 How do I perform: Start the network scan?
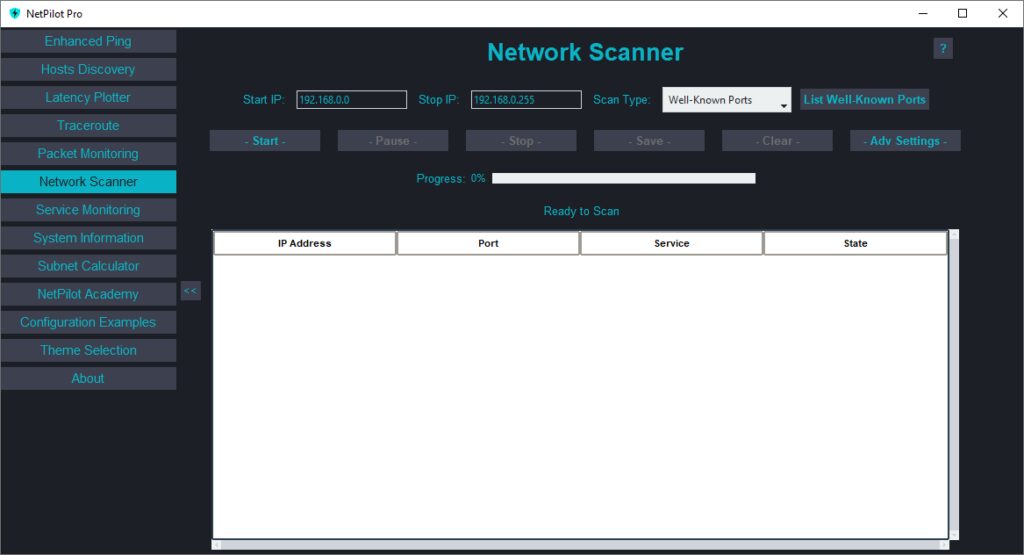tap(264, 140)
